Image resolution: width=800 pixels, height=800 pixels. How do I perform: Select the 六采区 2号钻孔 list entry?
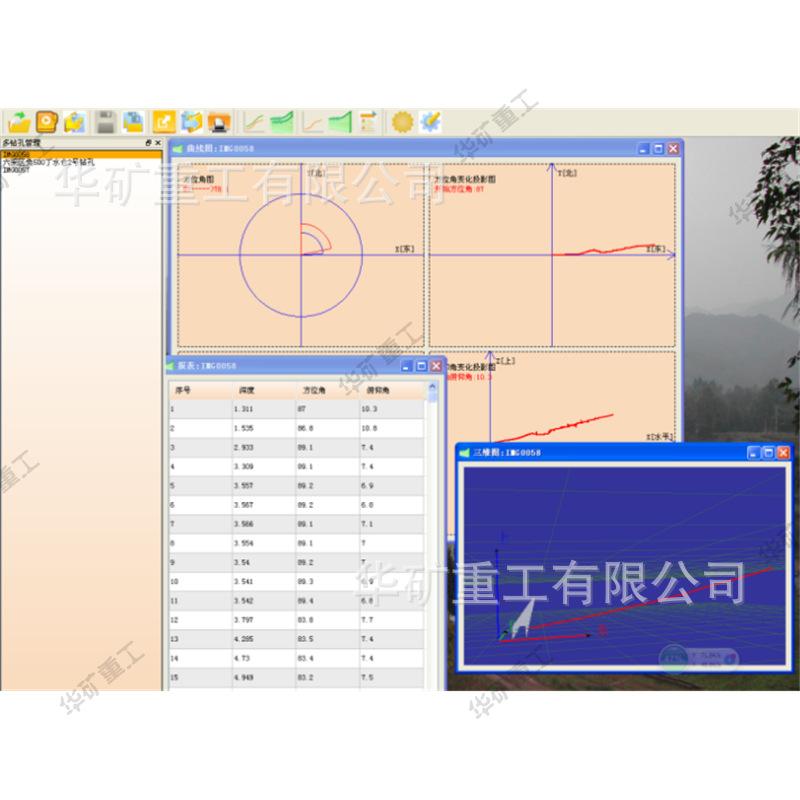coord(48,162)
